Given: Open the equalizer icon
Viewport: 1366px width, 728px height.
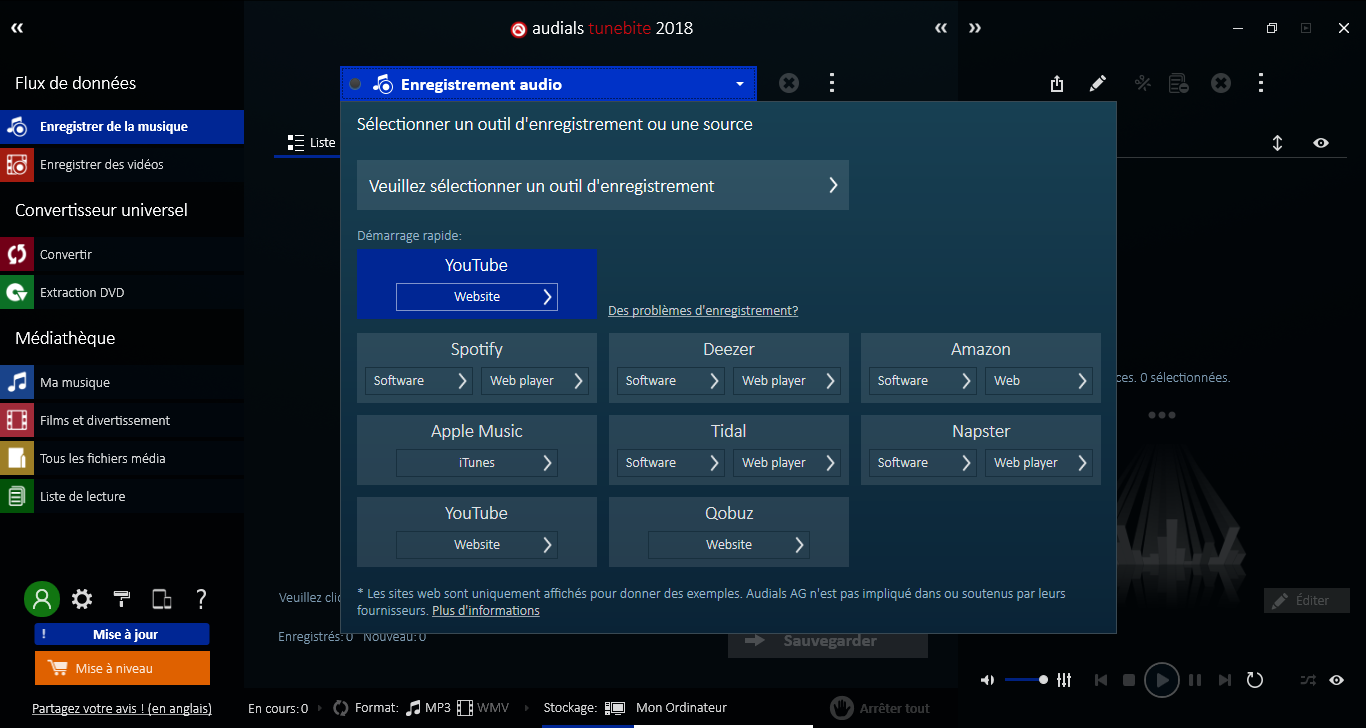Looking at the screenshot, I should coord(1064,680).
